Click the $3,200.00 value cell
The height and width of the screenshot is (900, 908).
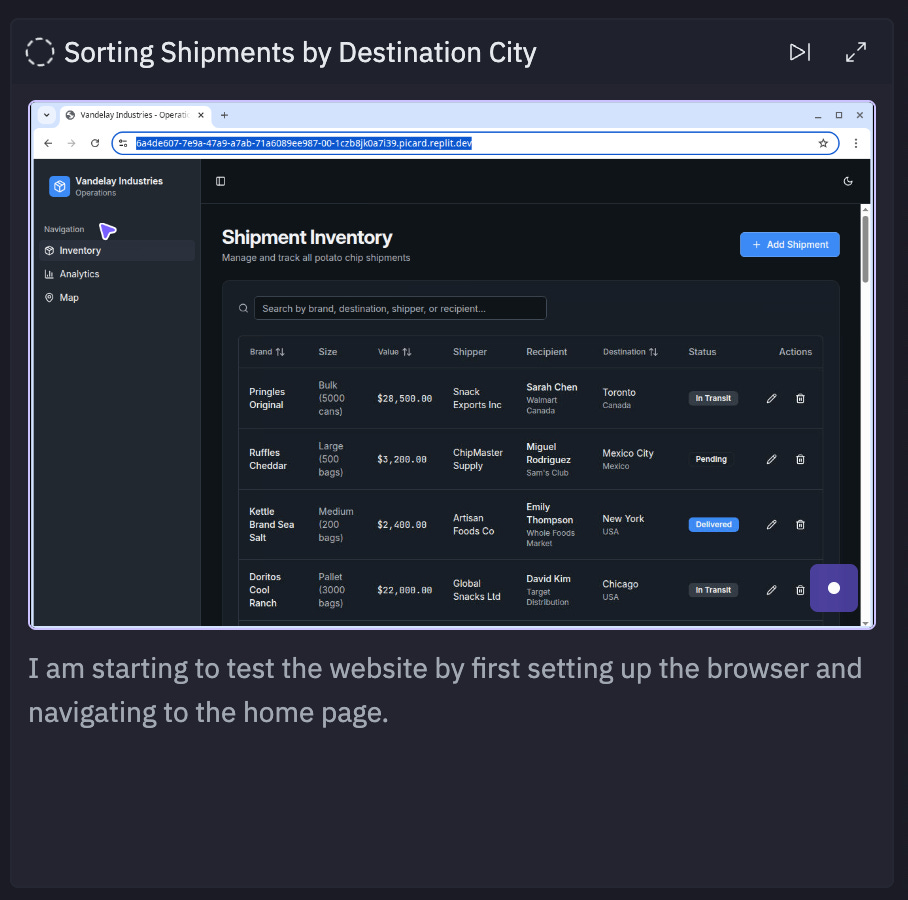(402, 459)
